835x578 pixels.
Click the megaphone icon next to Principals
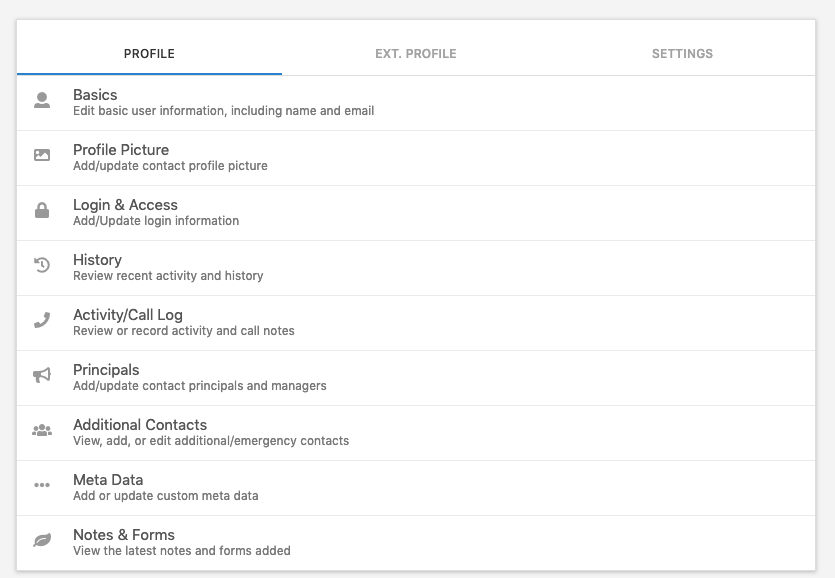click(41, 374)
